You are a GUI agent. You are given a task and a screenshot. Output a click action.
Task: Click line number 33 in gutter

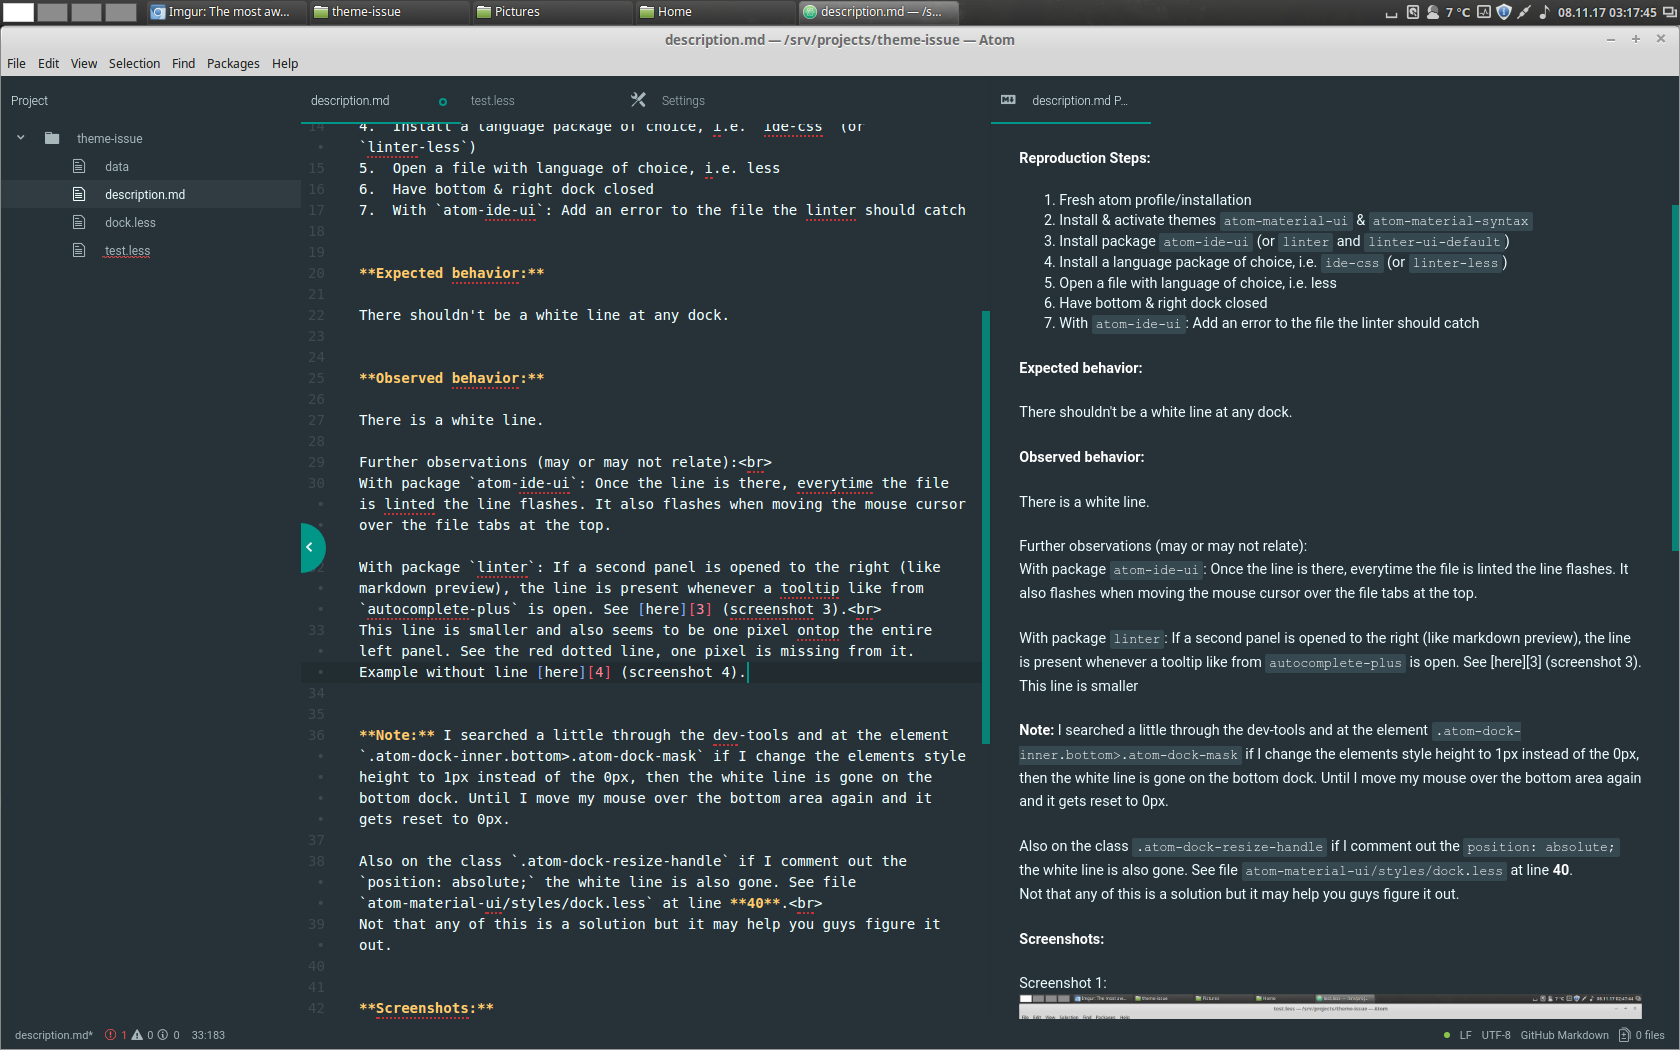316,630
